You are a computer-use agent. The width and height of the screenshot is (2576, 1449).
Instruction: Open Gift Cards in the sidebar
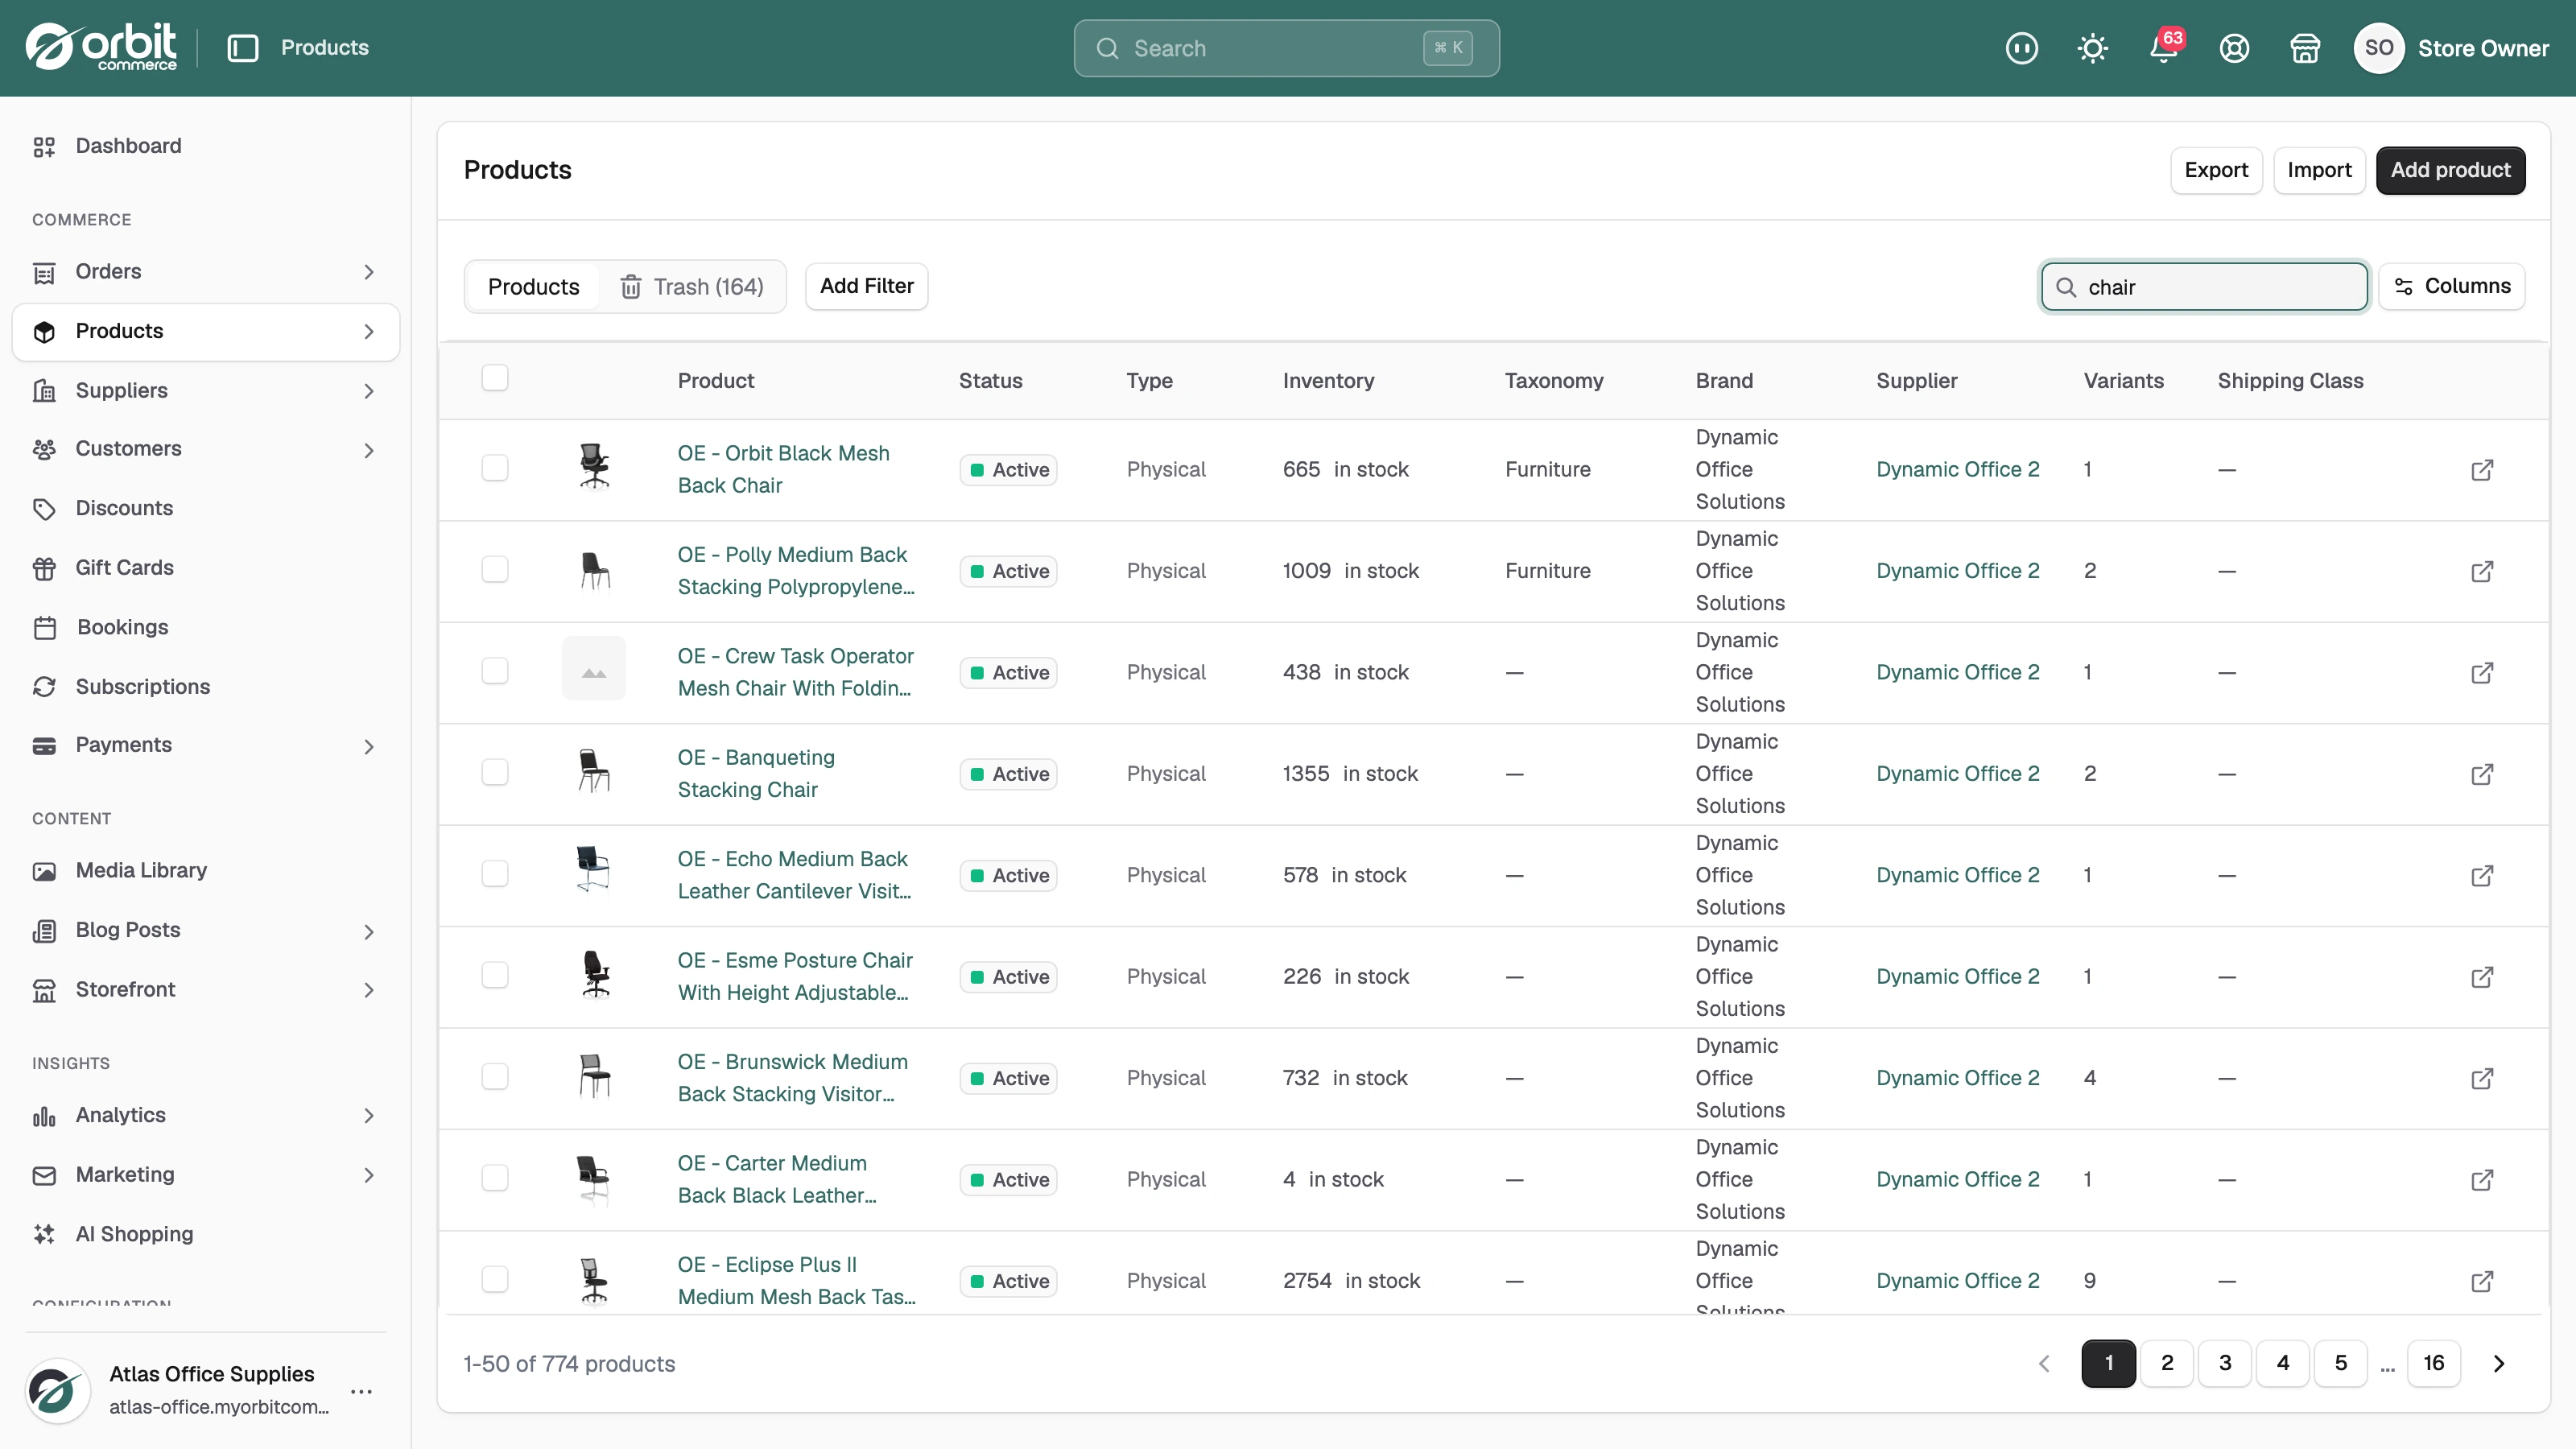tap(206, 568)
